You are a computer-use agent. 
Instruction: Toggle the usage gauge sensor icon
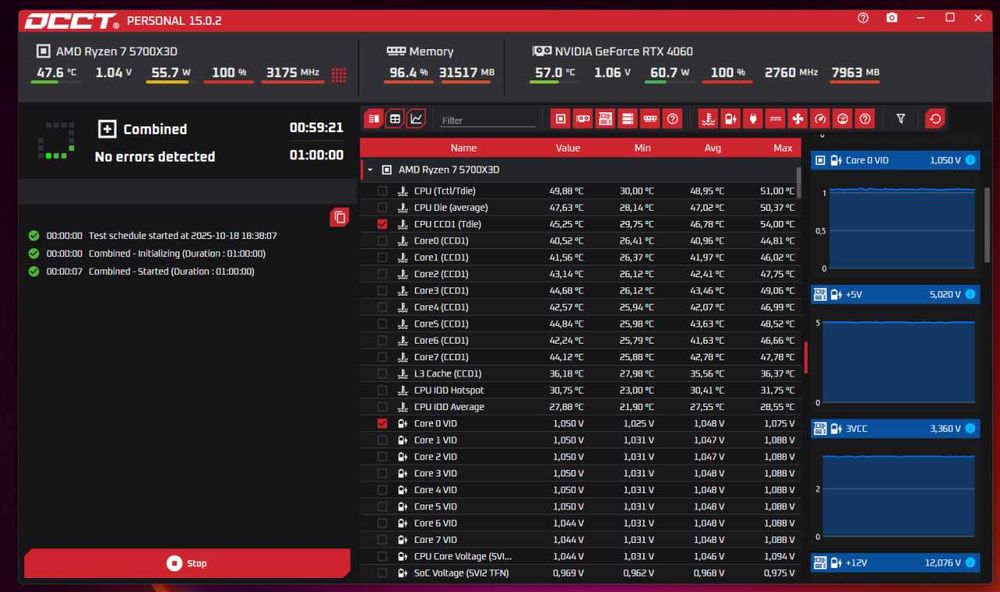click(842, 119)
